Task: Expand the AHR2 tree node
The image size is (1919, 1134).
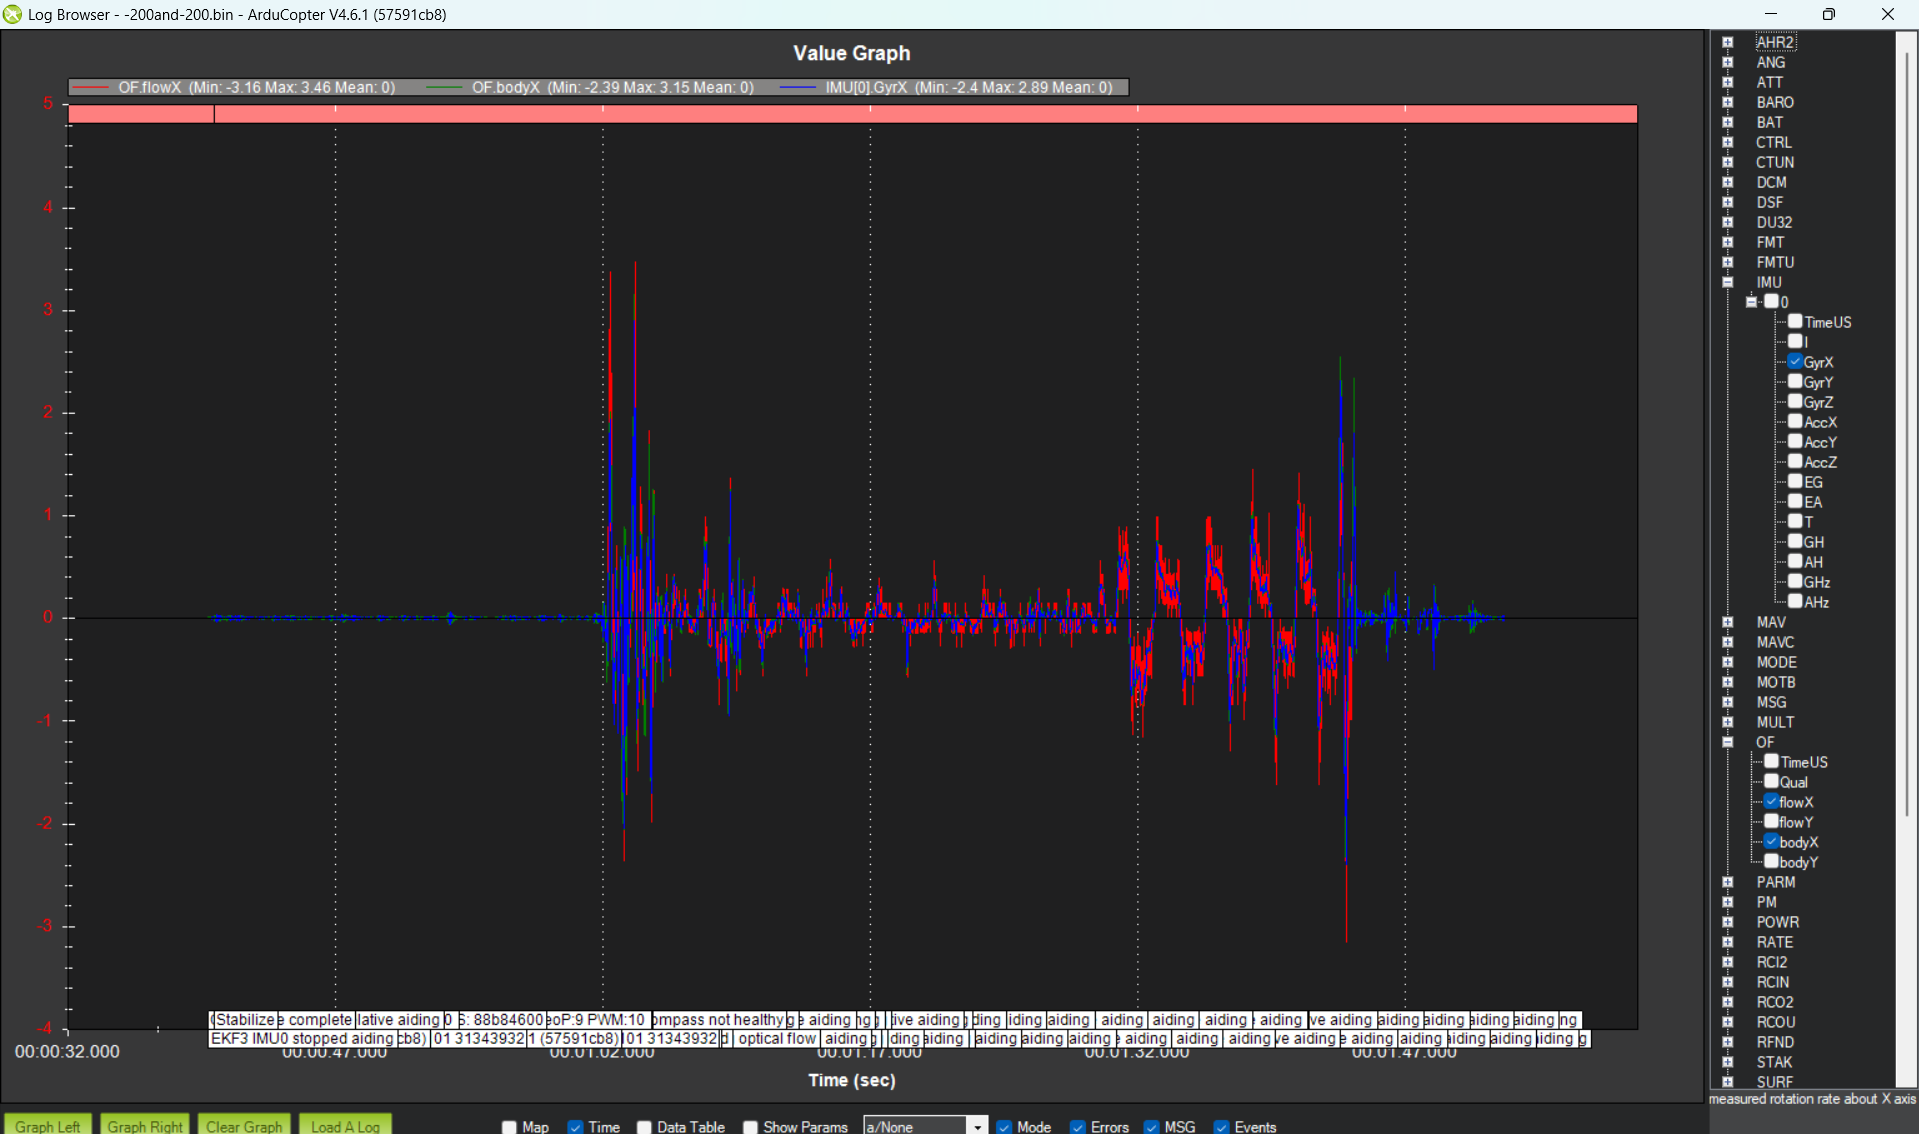Action: point(1728,41)
